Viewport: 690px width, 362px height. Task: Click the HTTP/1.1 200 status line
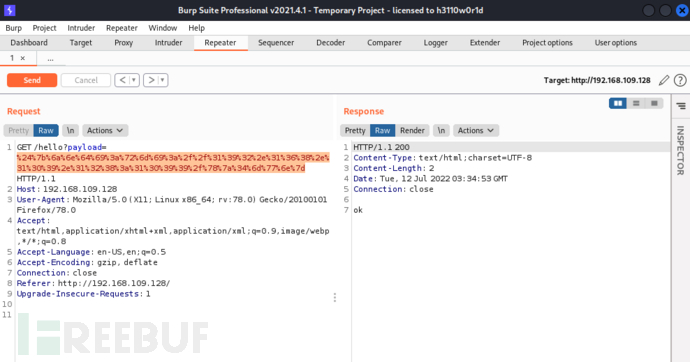pos(382,147)
